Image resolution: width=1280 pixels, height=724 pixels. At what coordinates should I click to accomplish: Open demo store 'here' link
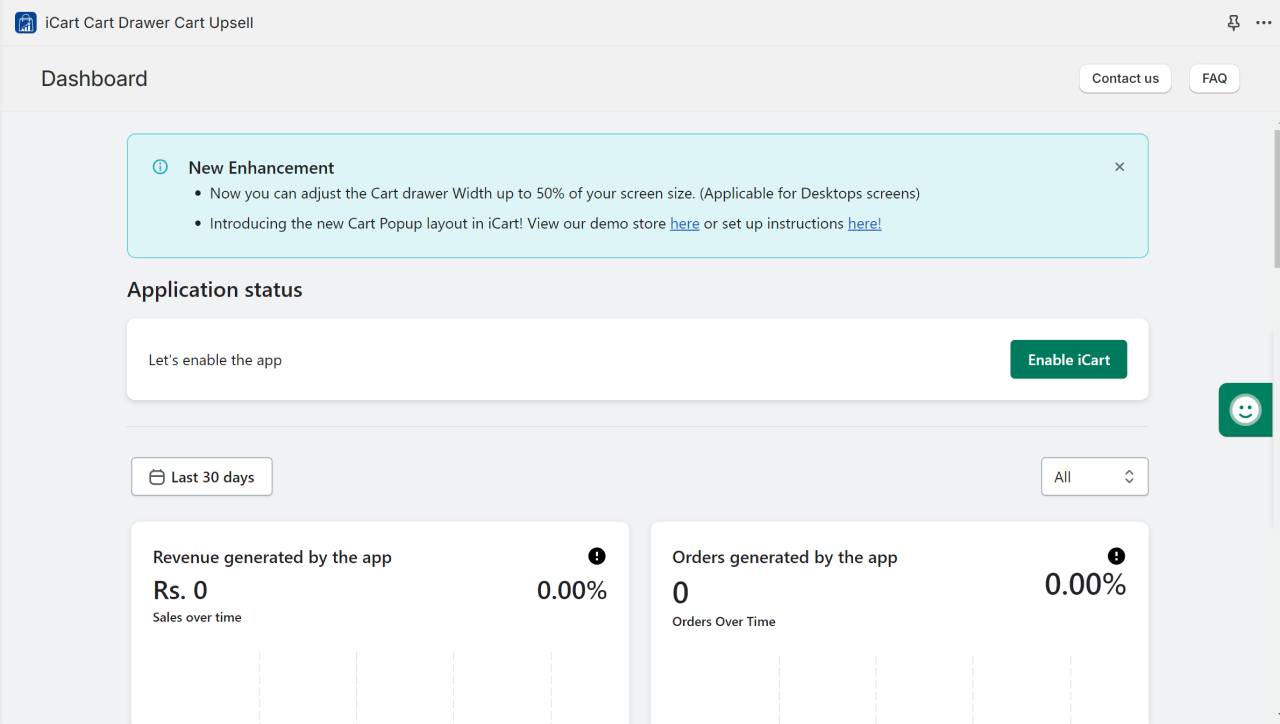(685, 224)
